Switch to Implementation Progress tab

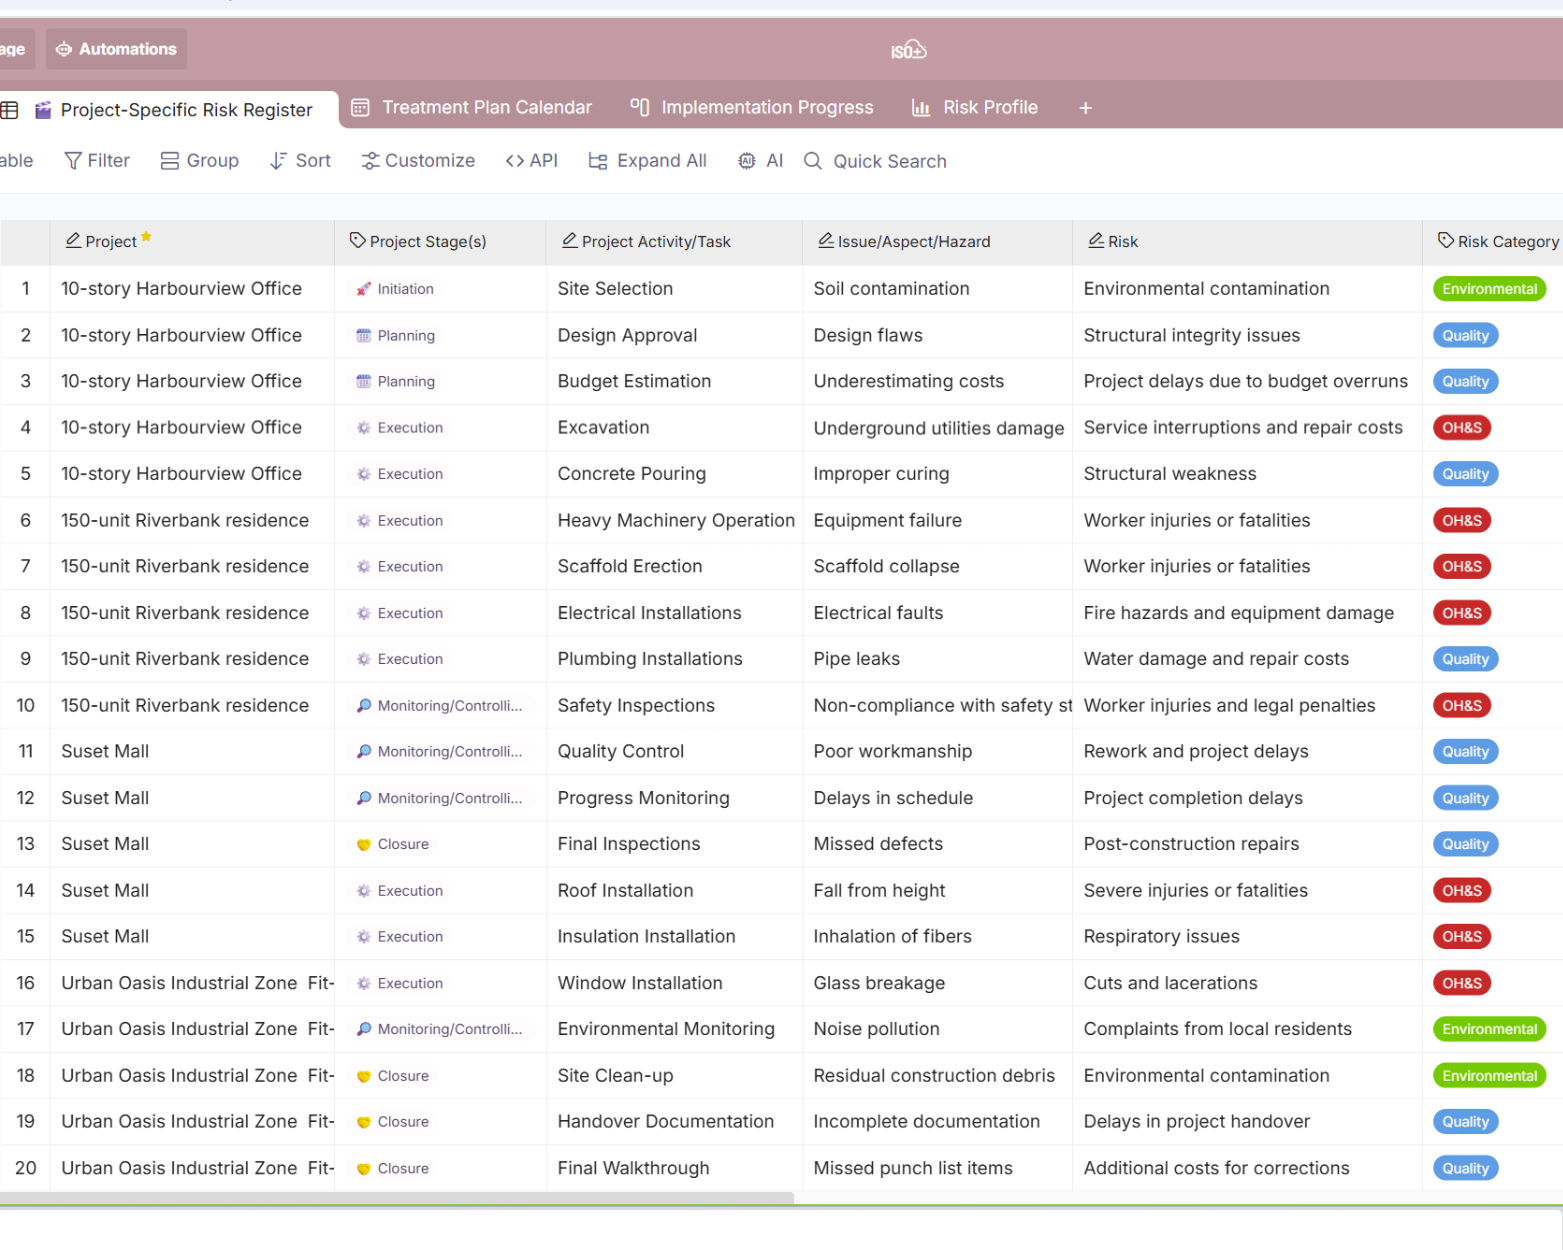pyautogui.click(x=752, y=107)
